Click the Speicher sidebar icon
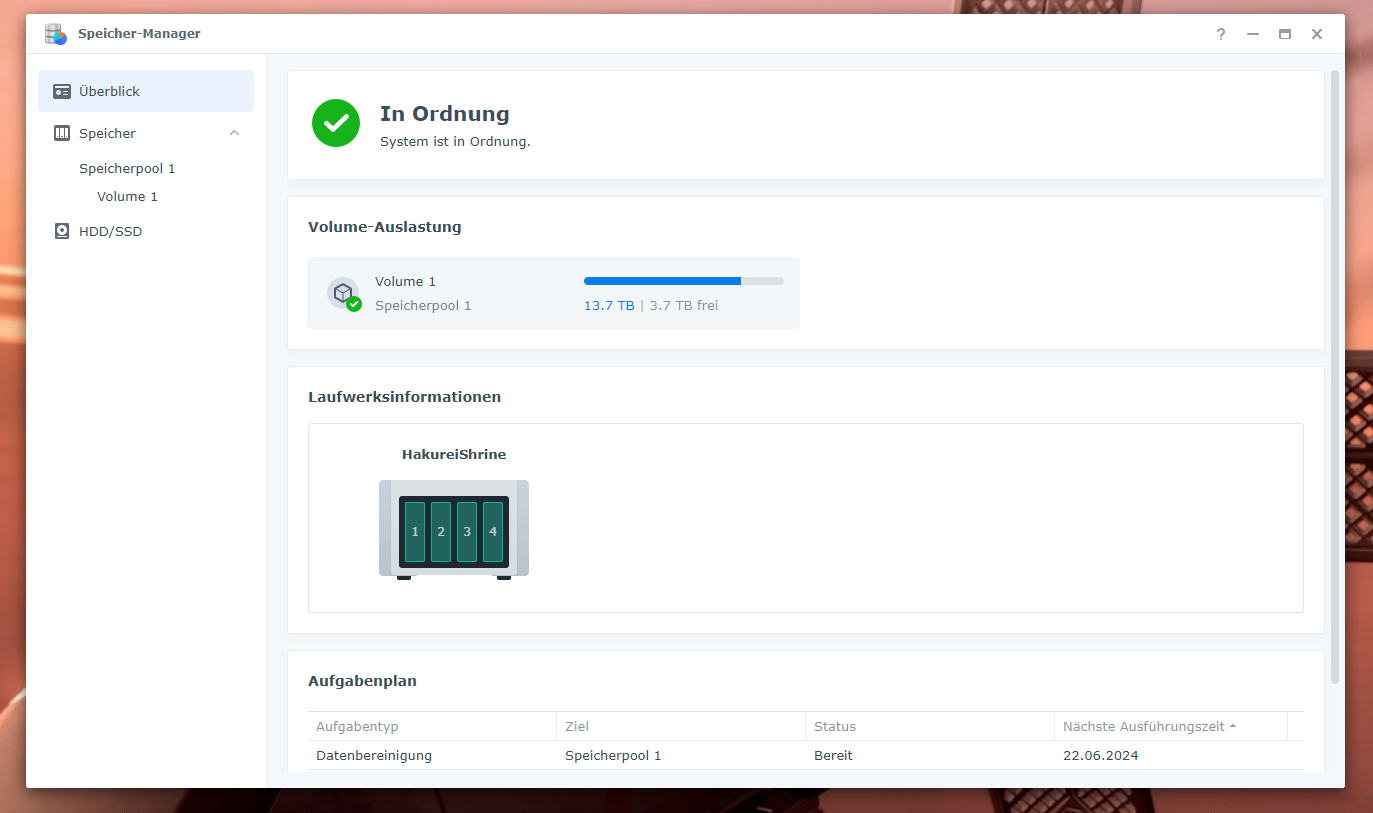The height and width of the screenshot is (813, 1373). [x=62, y=133]
